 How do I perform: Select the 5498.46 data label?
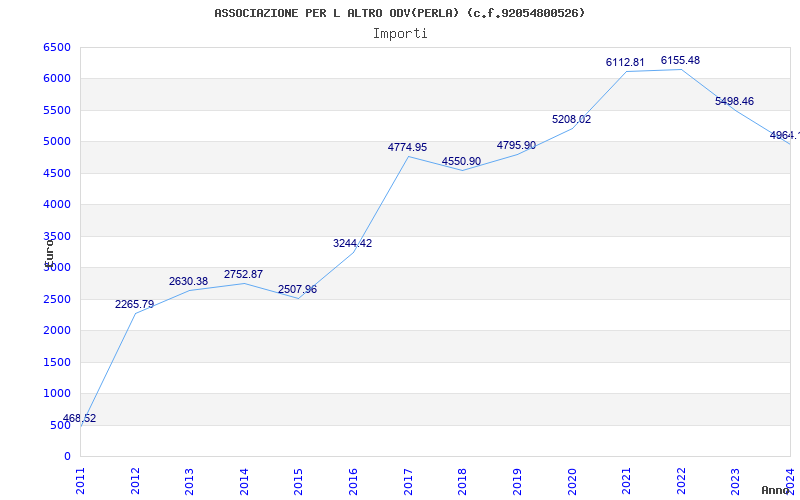(734, 101)
